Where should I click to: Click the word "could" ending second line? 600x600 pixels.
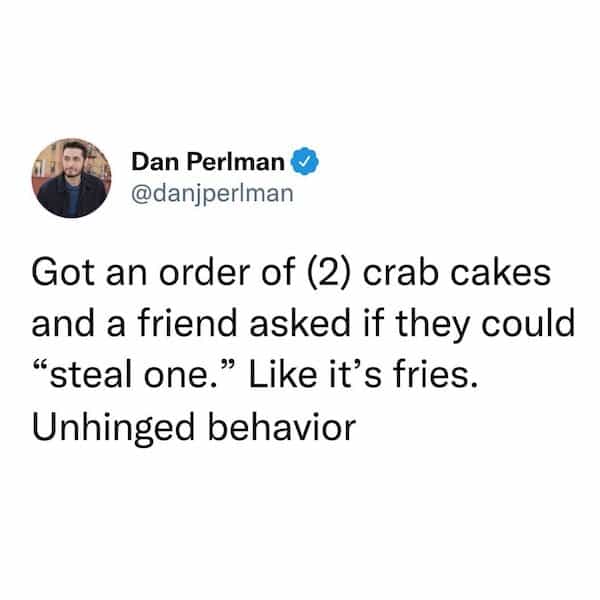click(528, 323)
